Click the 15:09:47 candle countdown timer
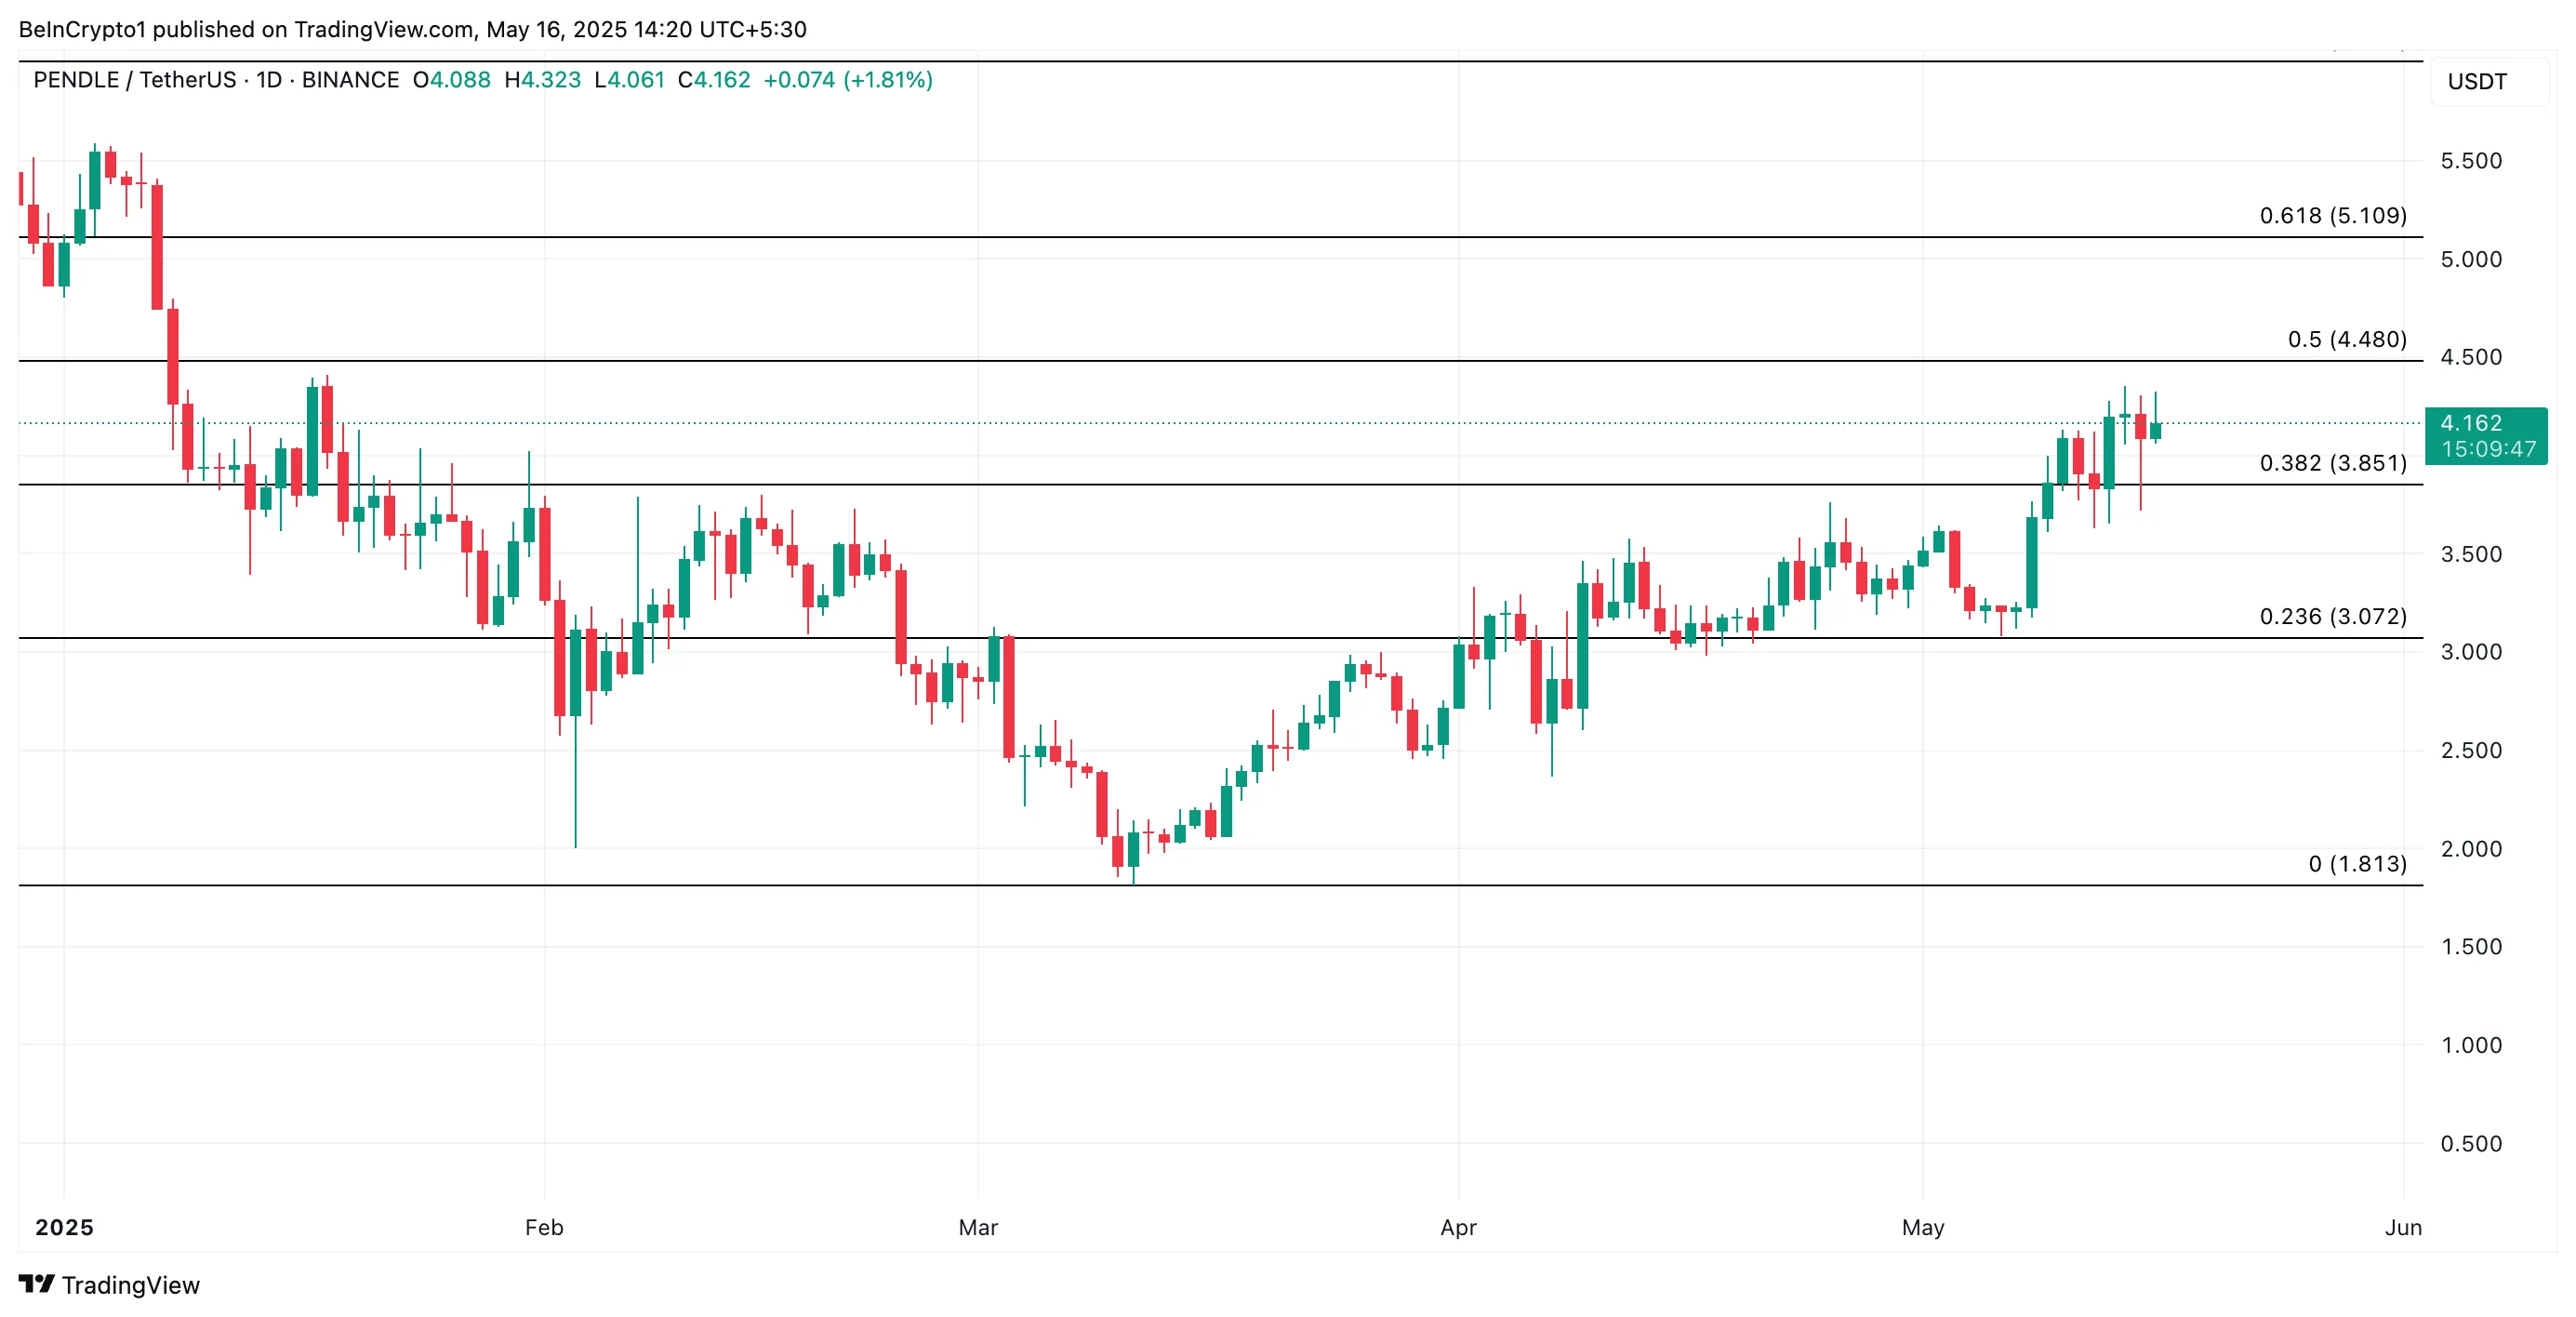Image resolution: width=2576 pixels, height=1317 pixels. point(2488,450)
